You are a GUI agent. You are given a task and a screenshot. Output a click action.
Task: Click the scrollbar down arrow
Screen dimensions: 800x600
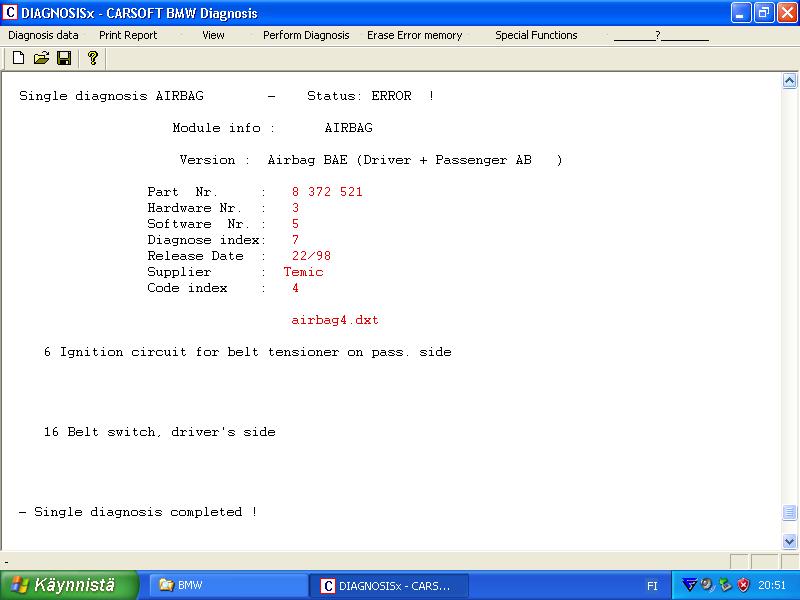click(790, 541)
